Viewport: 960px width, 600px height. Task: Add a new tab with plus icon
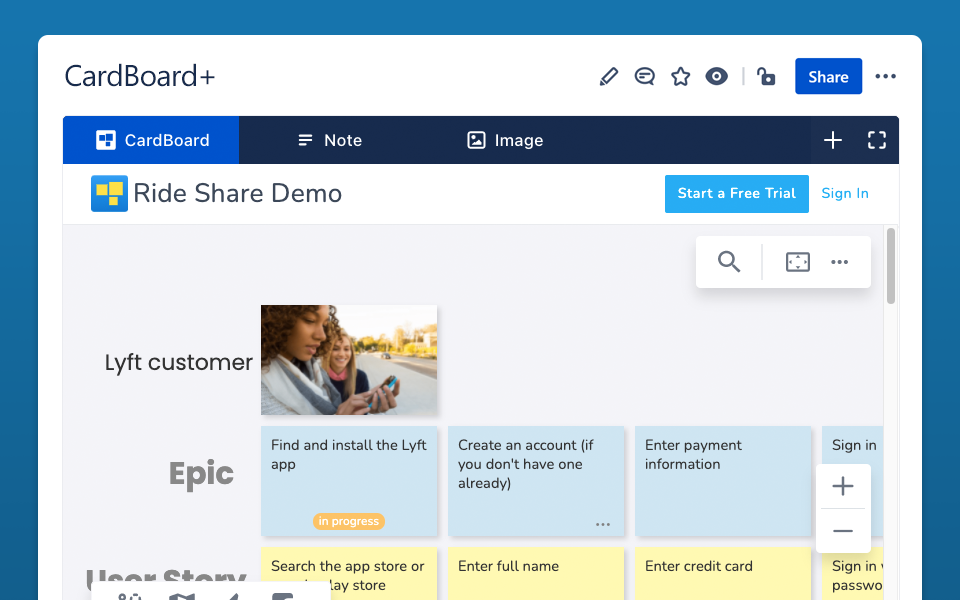point(833,140)
